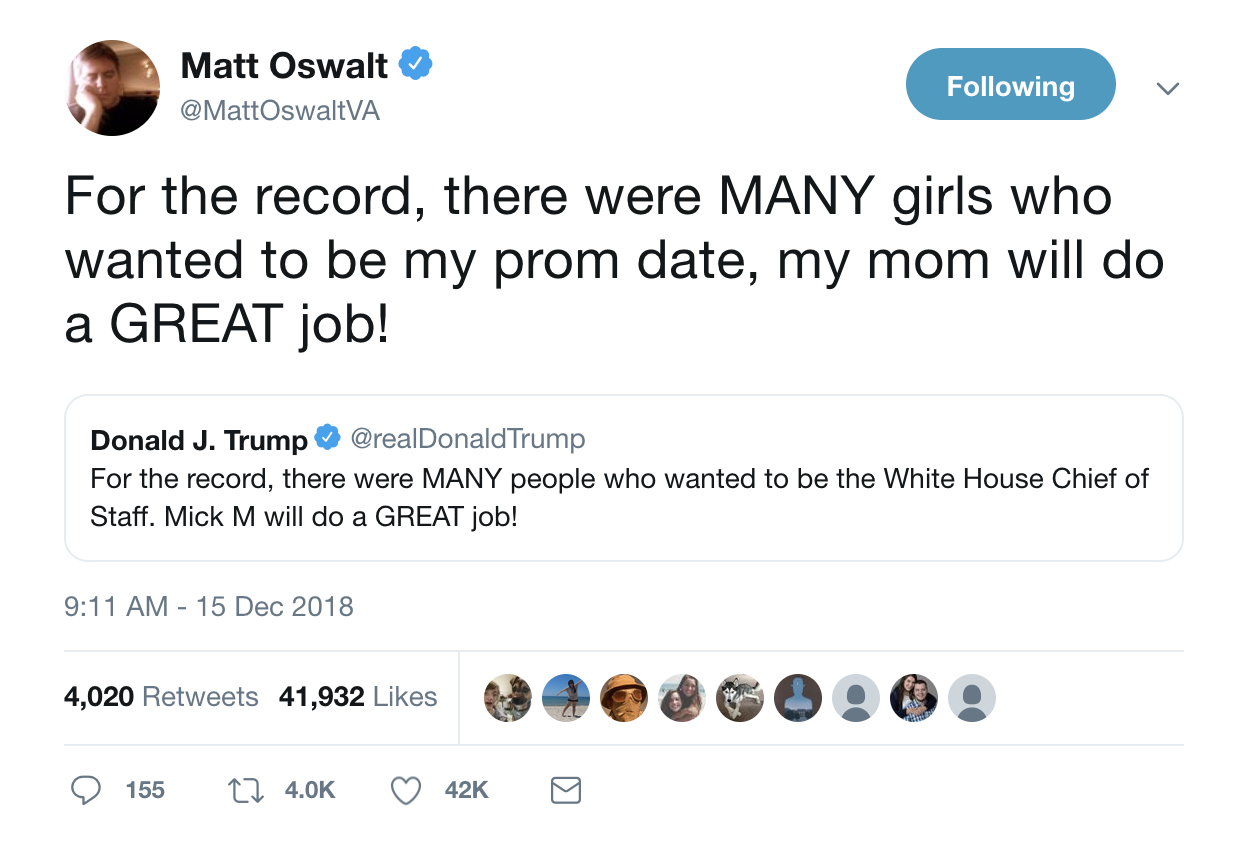The image size is (1240, 854).
Task: Share the tweet via direct message envelope icon
Action: pyautogui.click(x=565, y=790)
